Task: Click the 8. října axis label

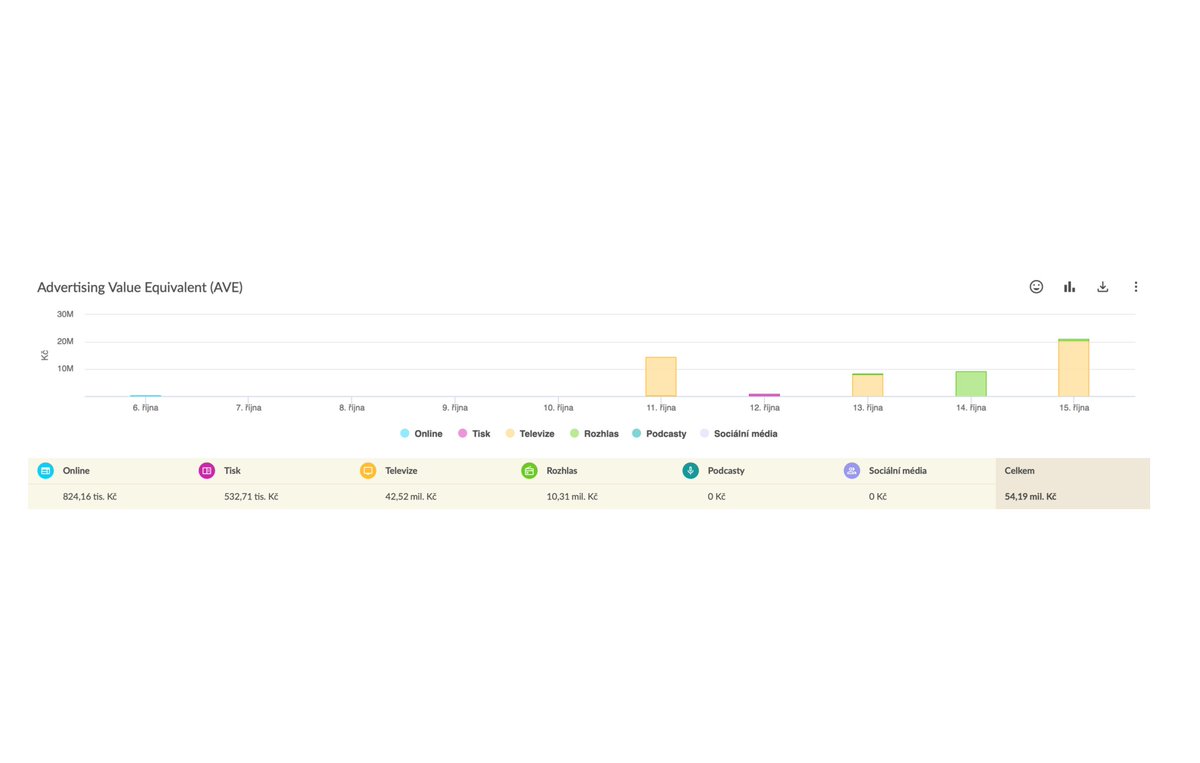Action: (351, 408)
